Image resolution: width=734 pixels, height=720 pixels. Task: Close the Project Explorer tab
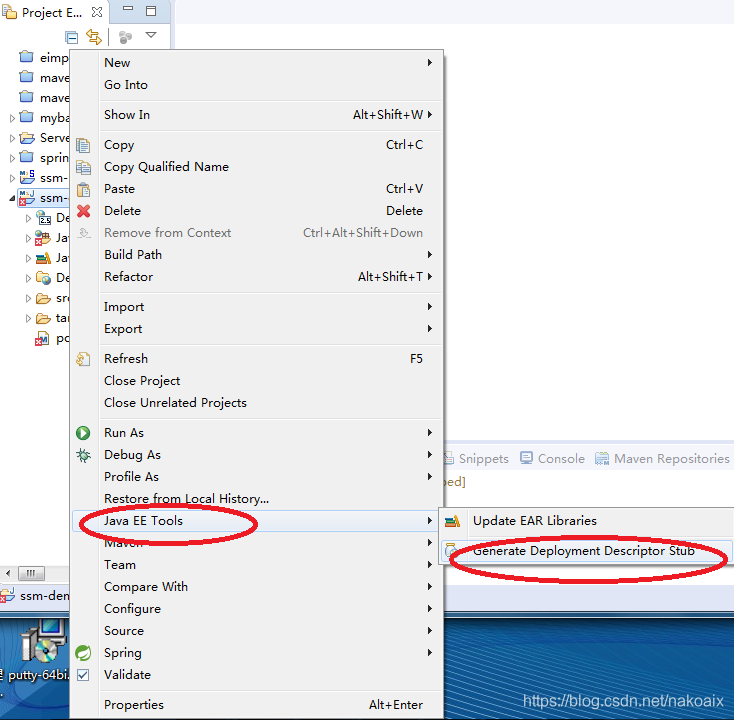97,12
